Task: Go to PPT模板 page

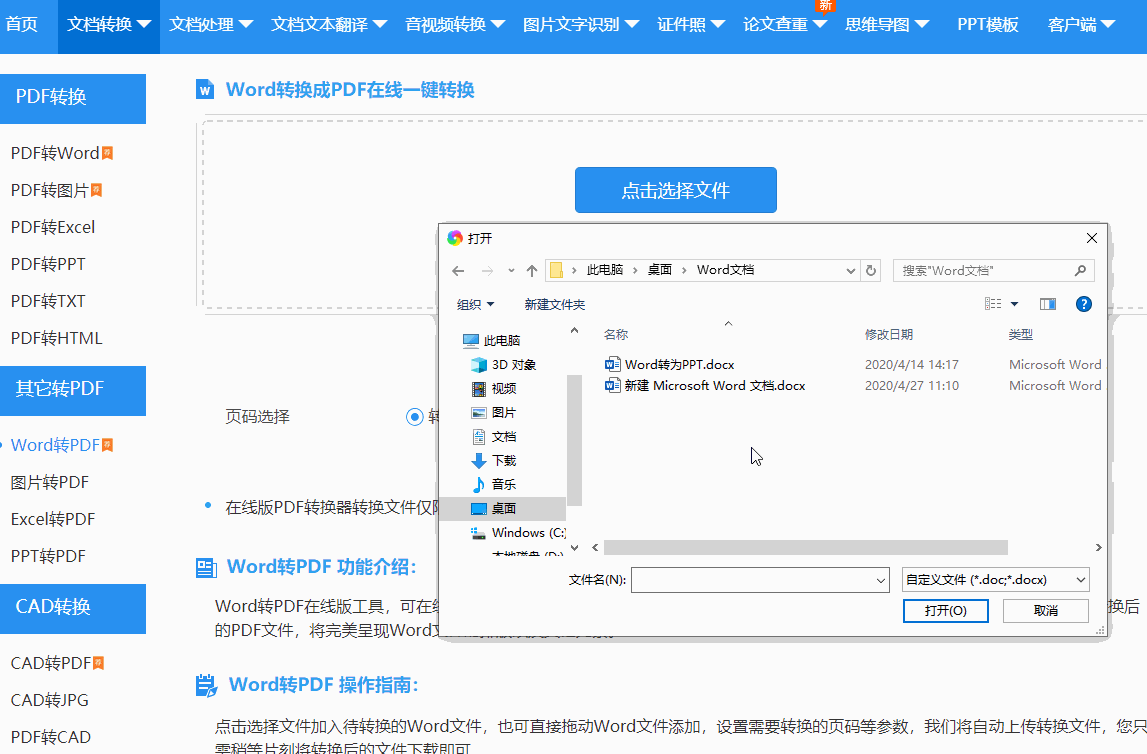Action: tap(988, 25)
